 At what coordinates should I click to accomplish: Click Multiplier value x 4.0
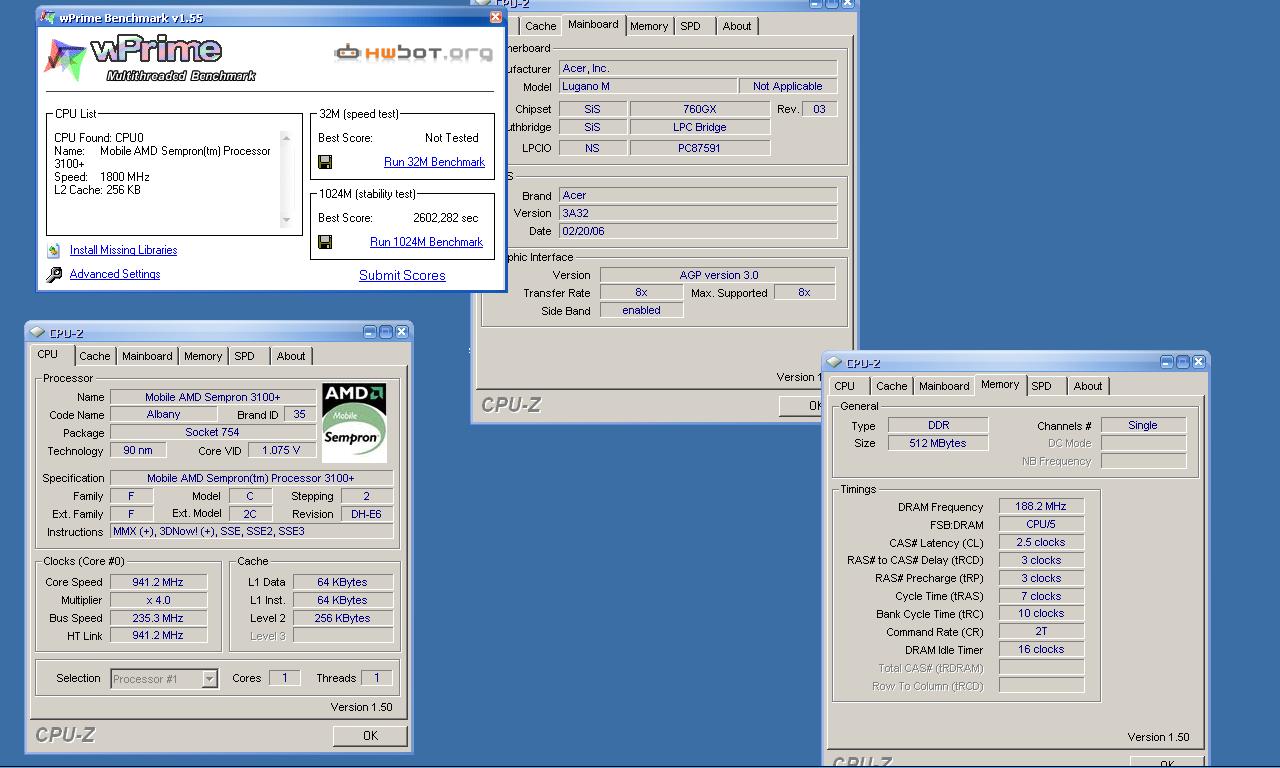coord(158,600)
